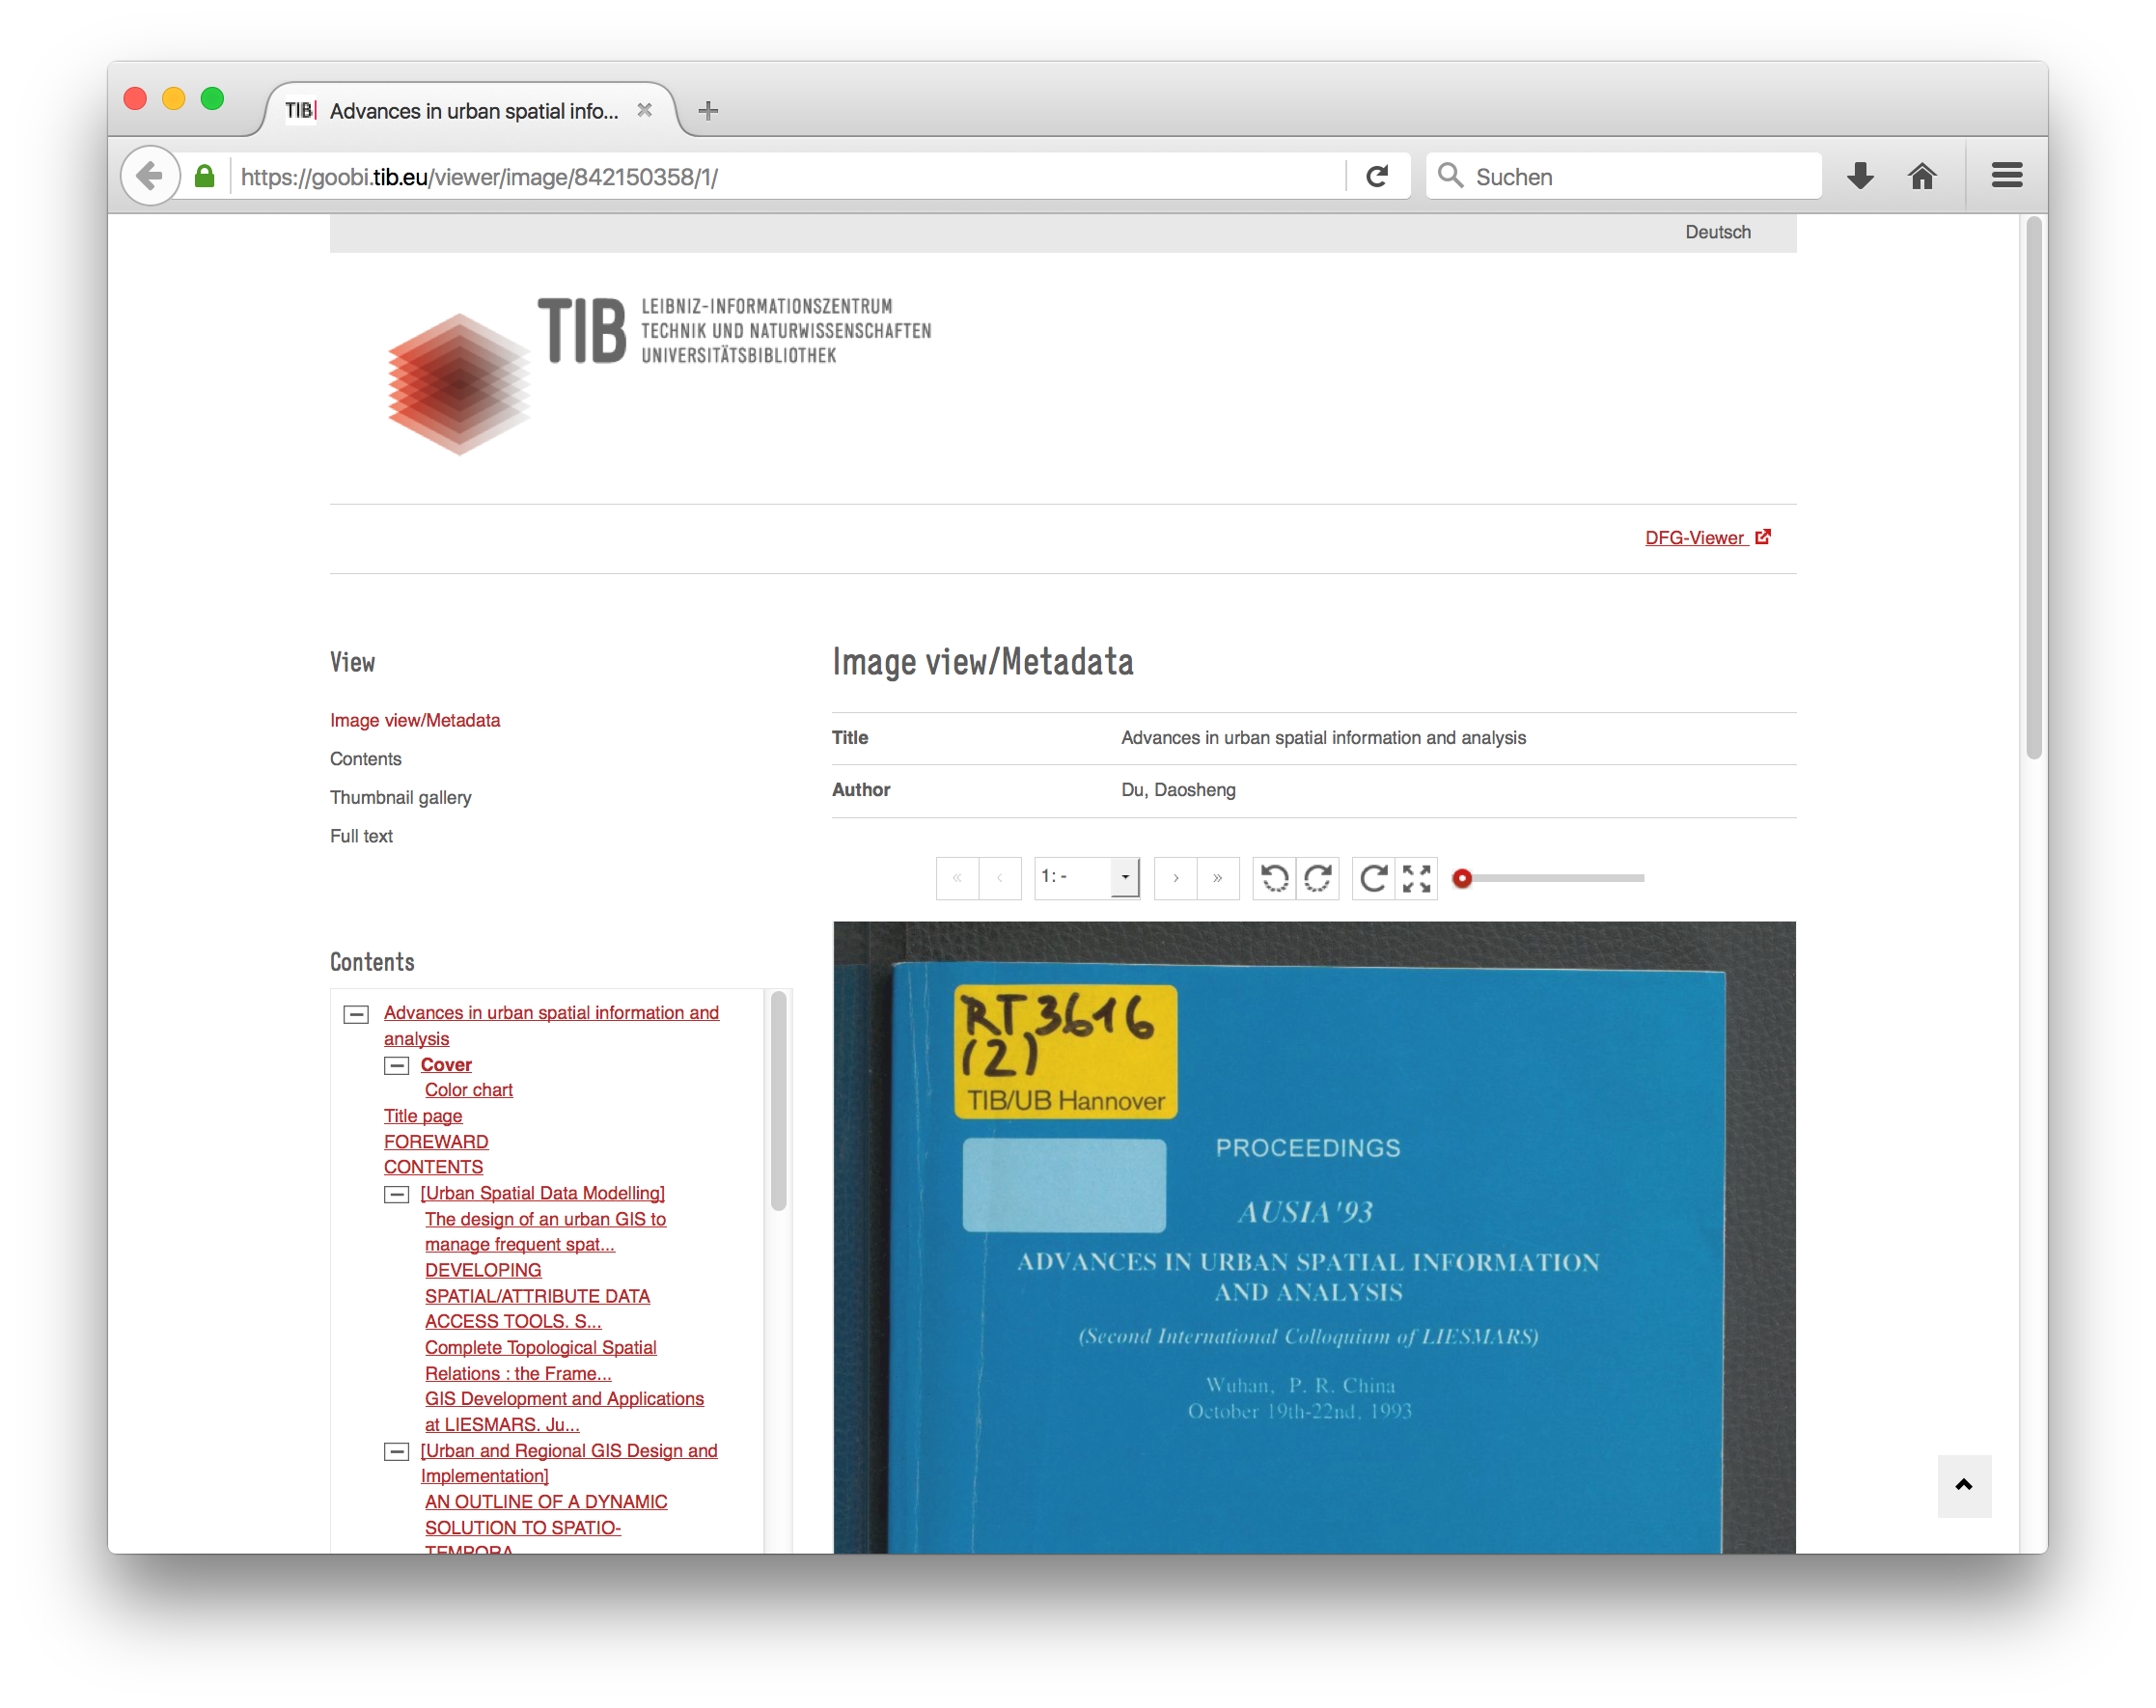Go to previous page with single left arrow

tap(999, 878)
